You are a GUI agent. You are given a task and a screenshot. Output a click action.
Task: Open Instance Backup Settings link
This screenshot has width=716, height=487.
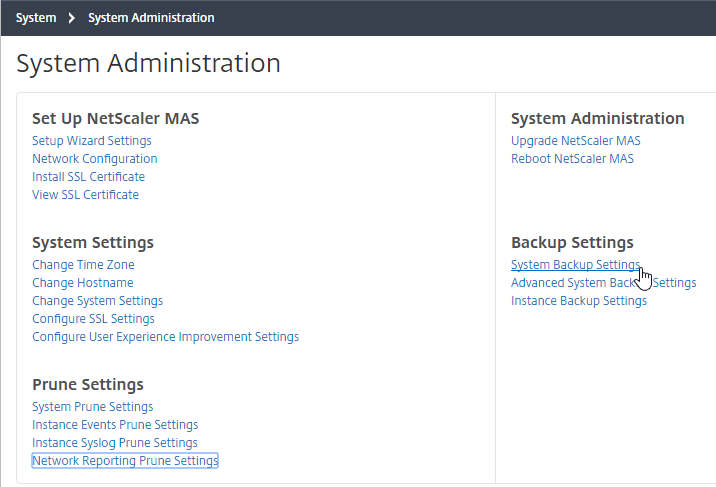click(579, 301)
